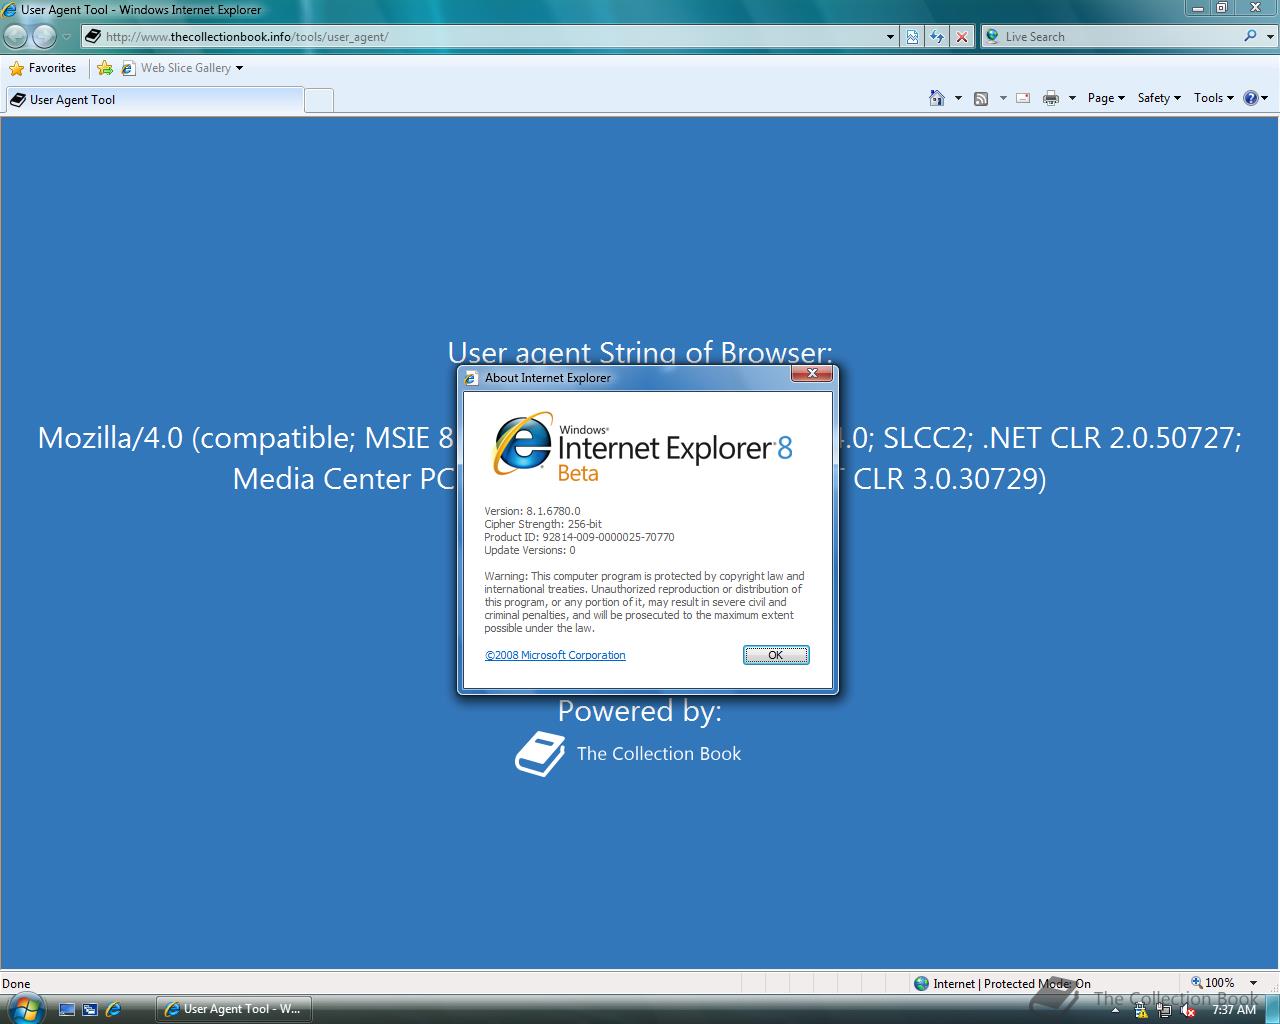Viewport: 1280px width, 1024px height.
Task: Open the Favorites star button
Action: (43, 68)
